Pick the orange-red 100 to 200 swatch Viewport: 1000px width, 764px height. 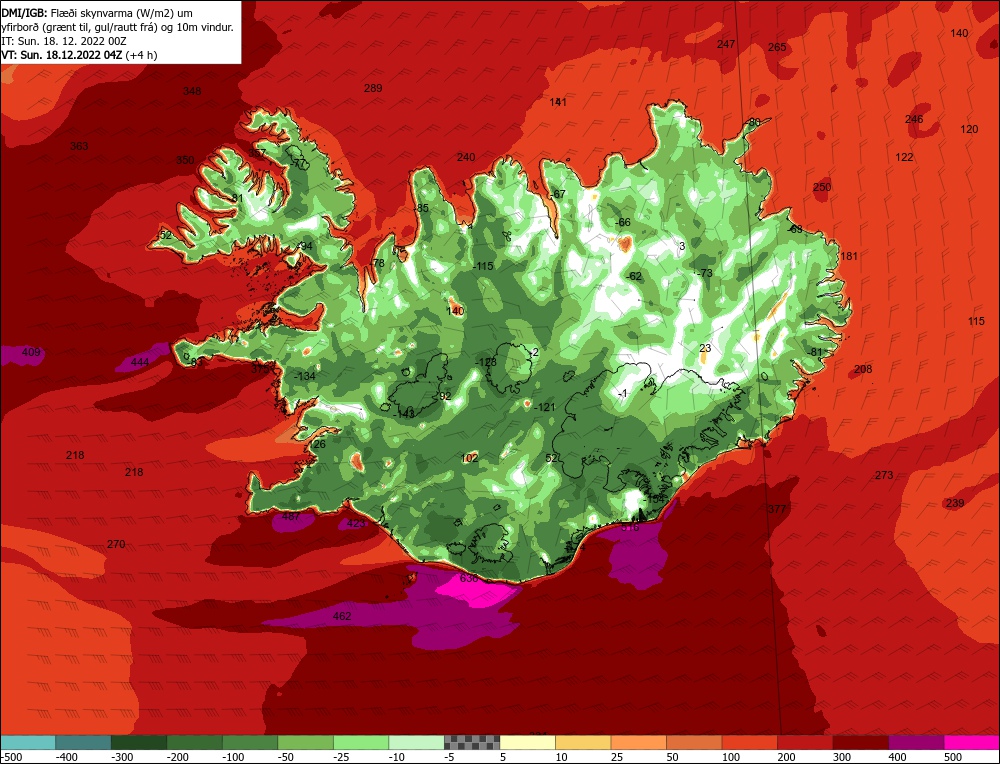(x=749, y=742)
